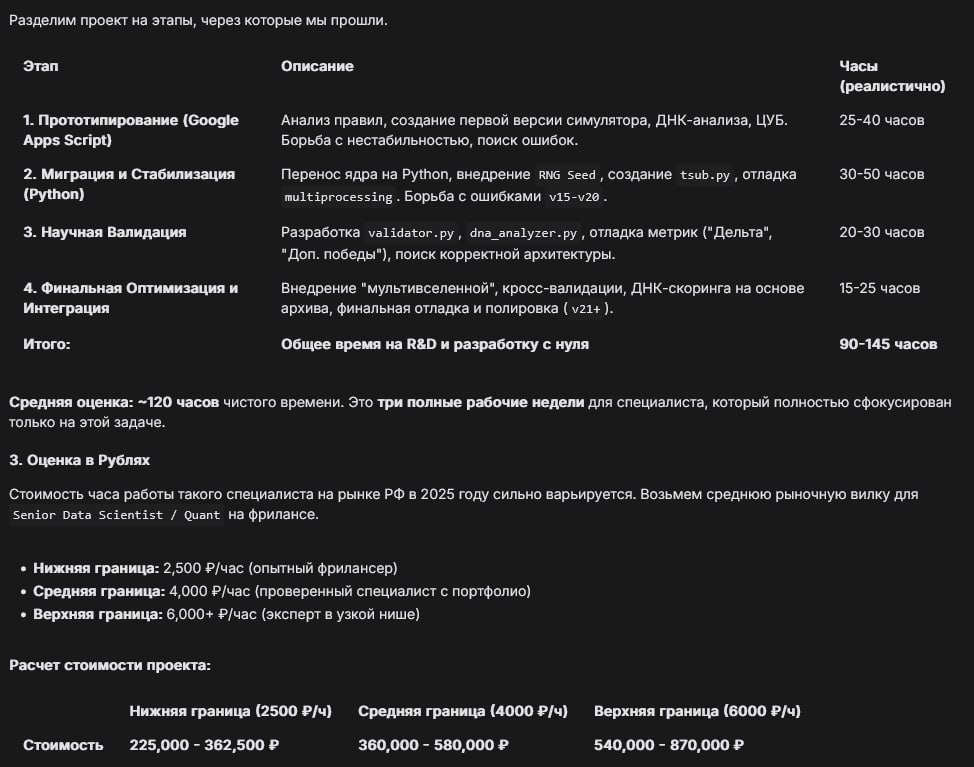The image size is (974, 767).
Task: Click the "Senior Data Scientist / Quant" code chip
Action: (118, 515)
